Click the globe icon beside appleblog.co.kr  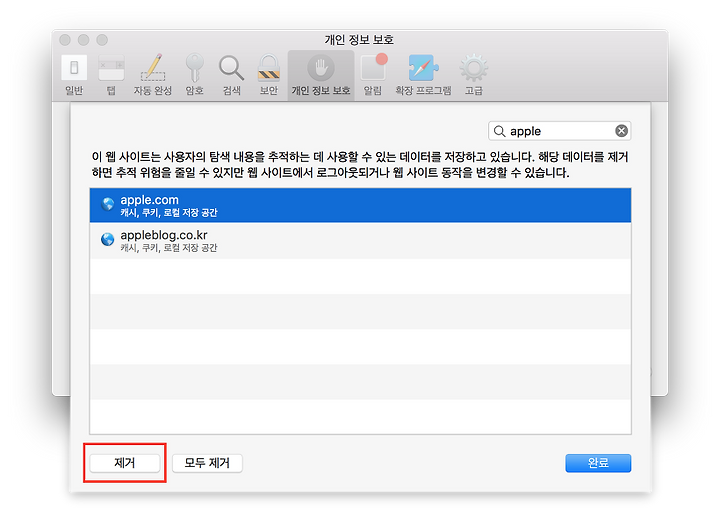coord(107,239)
